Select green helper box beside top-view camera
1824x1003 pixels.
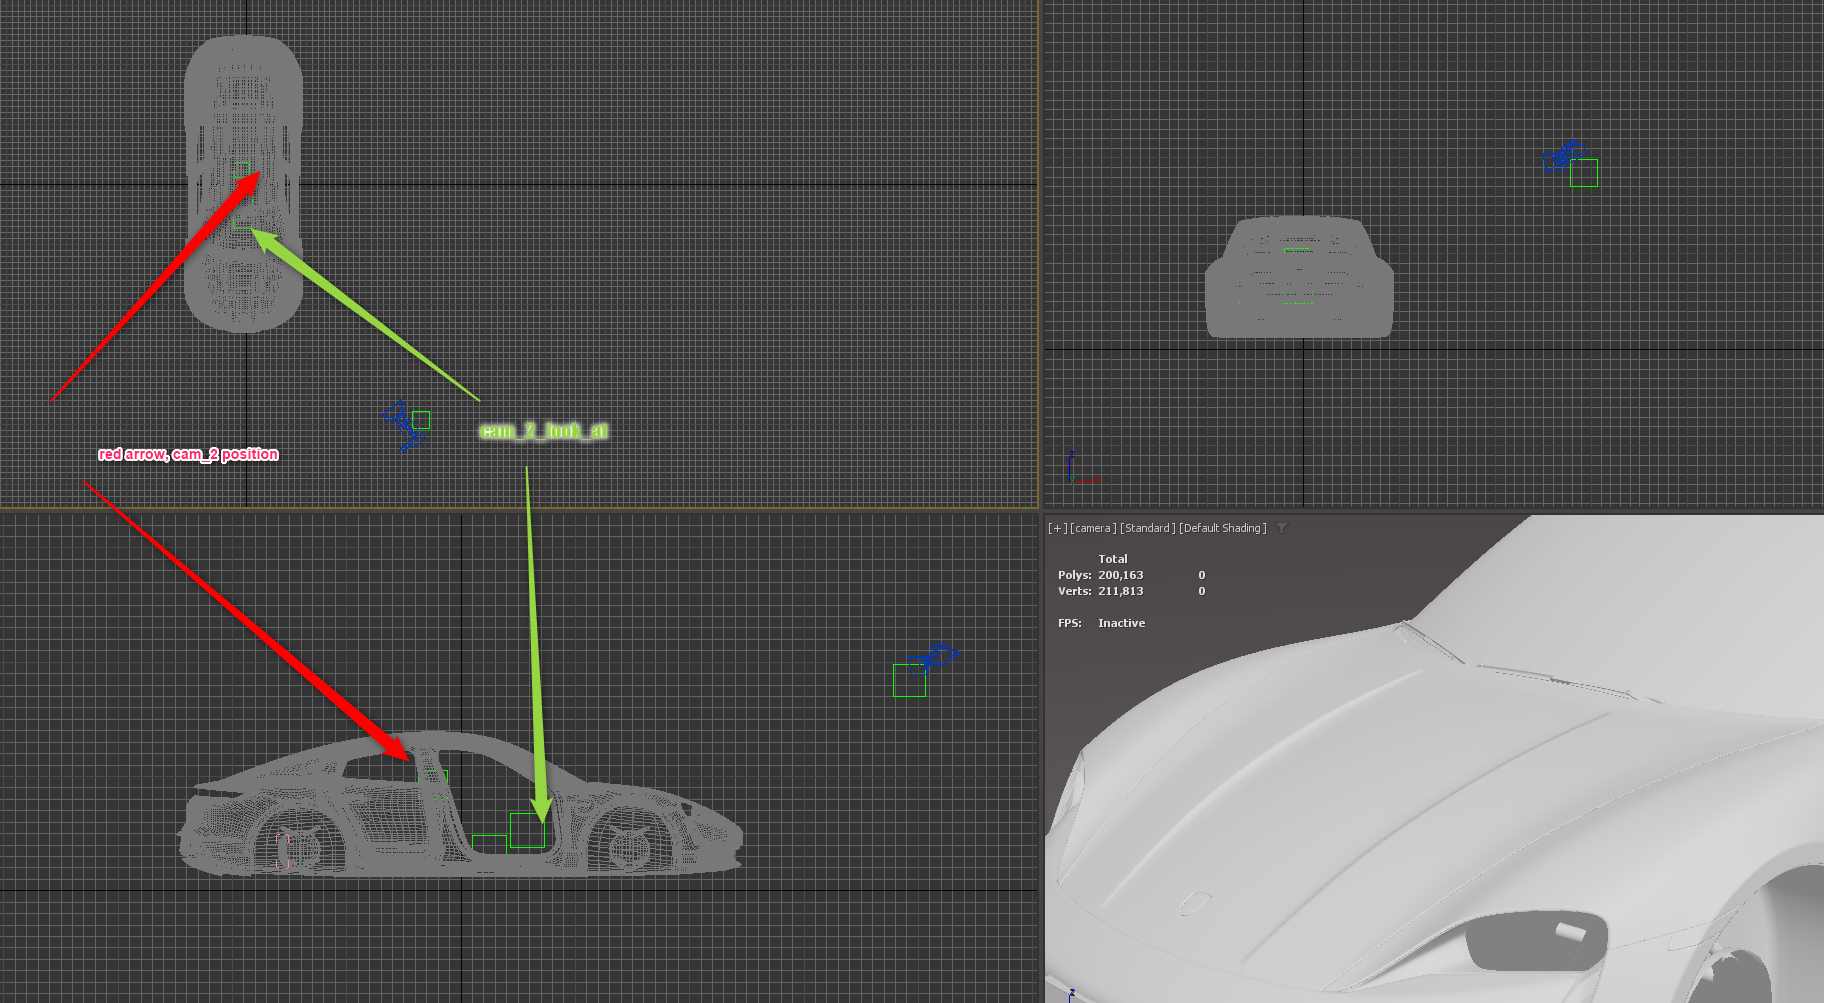pos(421,420)
